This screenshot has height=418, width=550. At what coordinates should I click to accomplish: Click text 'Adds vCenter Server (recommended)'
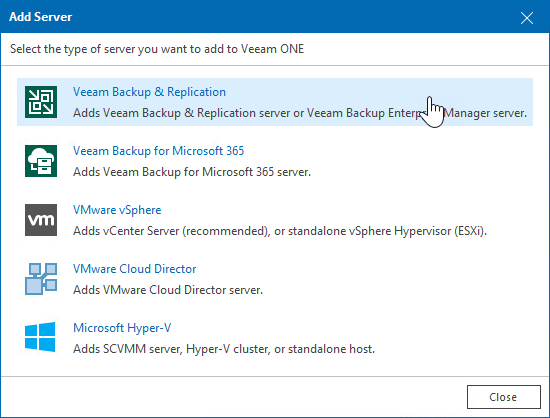(x=171, y=231)
